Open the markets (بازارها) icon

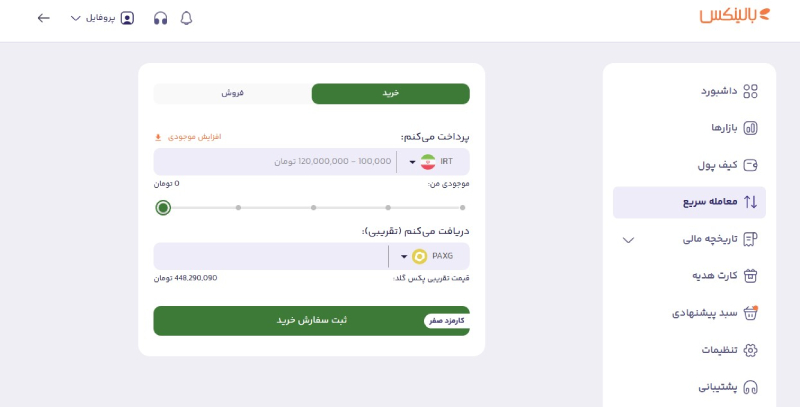tap(750, 128)
